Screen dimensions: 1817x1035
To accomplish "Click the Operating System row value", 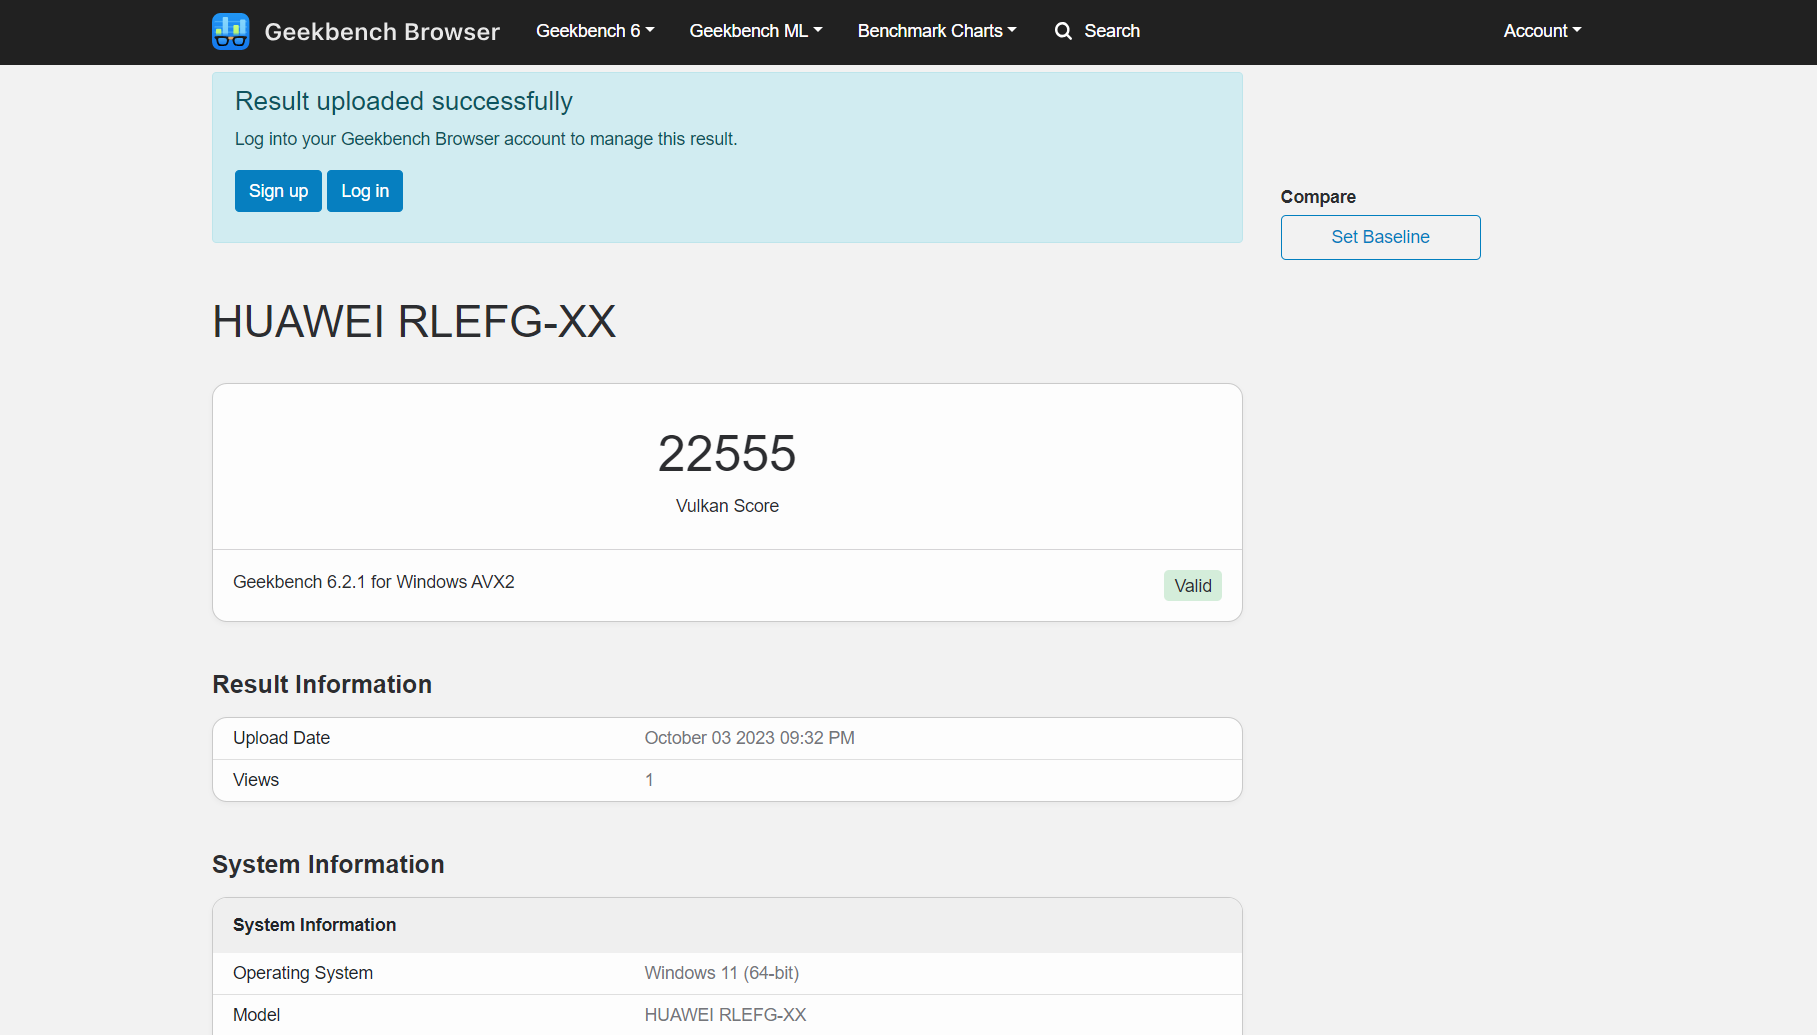I will [722, 973].
